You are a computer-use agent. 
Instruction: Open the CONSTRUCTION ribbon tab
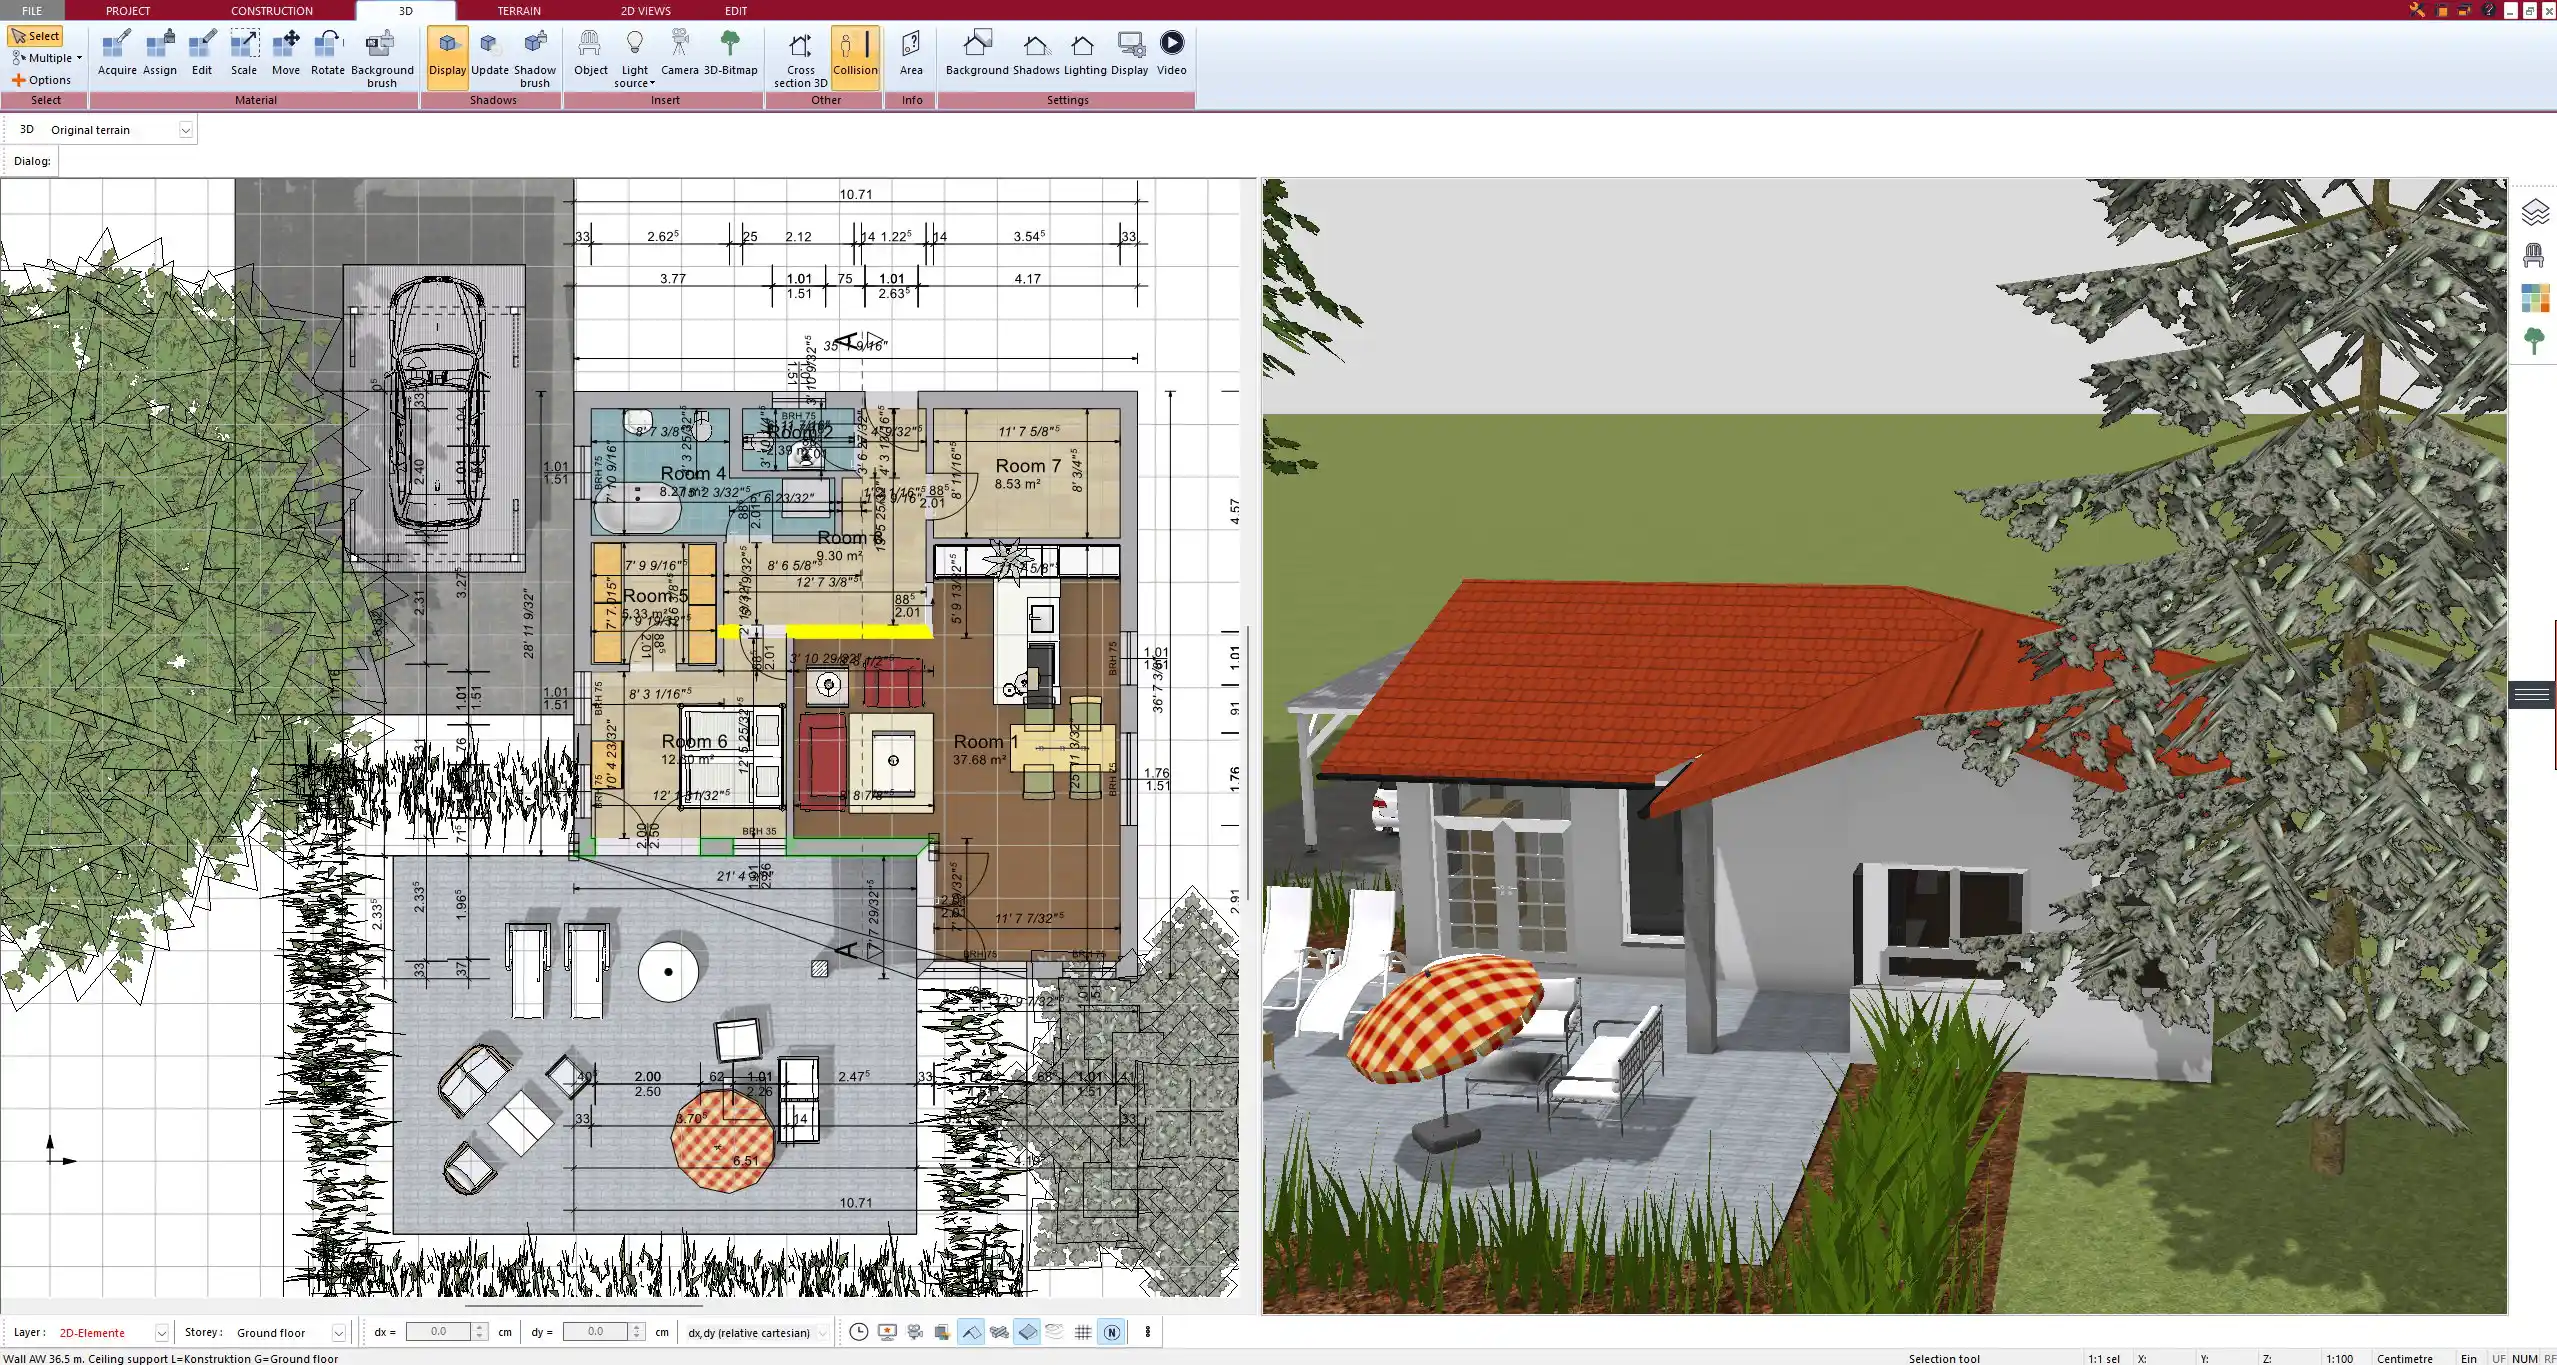click(x=271, y=11)
